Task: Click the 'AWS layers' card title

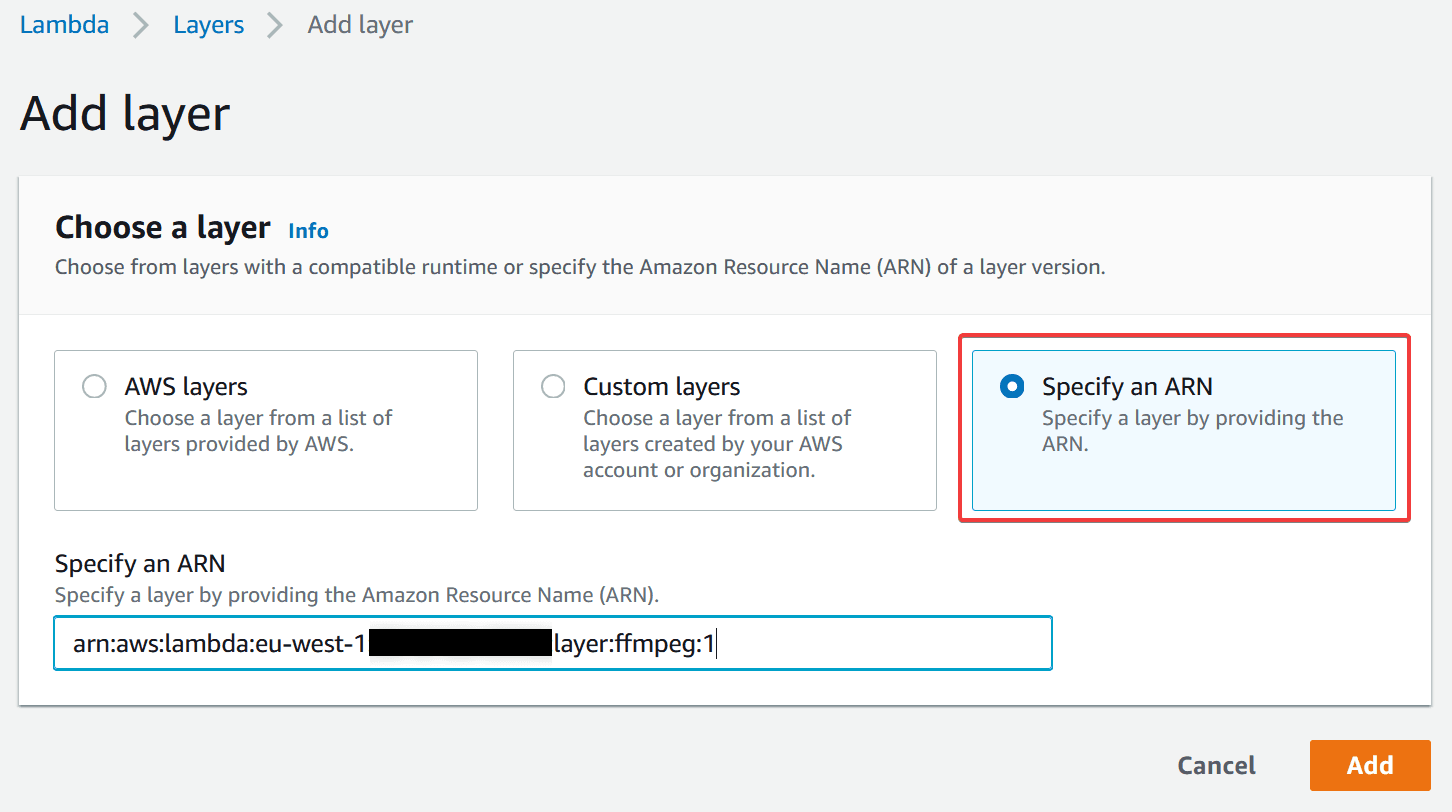Action: coord(186,387)
